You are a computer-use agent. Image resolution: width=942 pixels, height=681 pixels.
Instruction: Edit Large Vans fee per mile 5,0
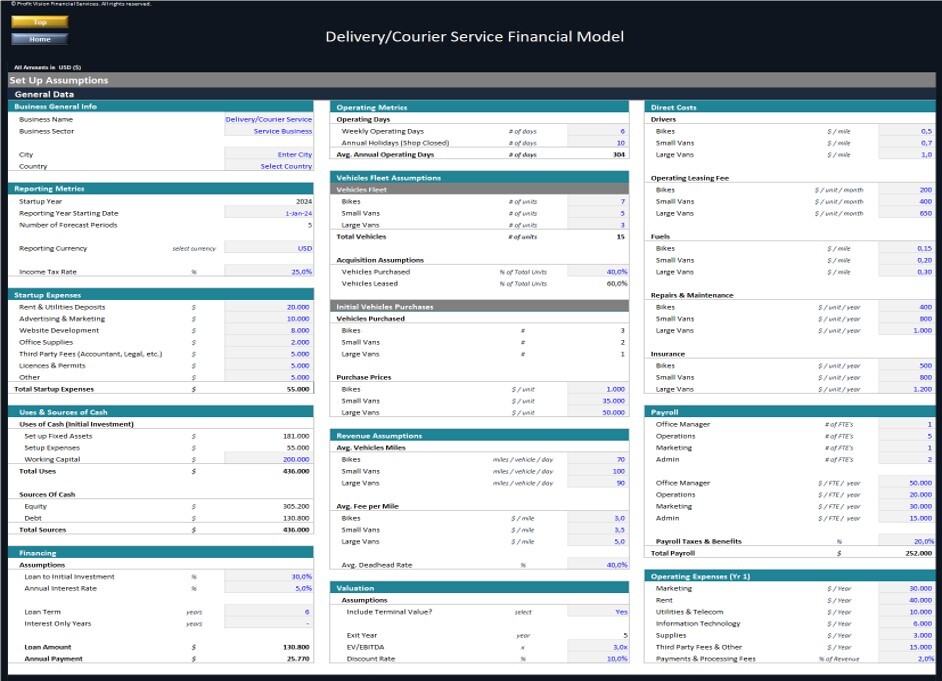(597, 541)
